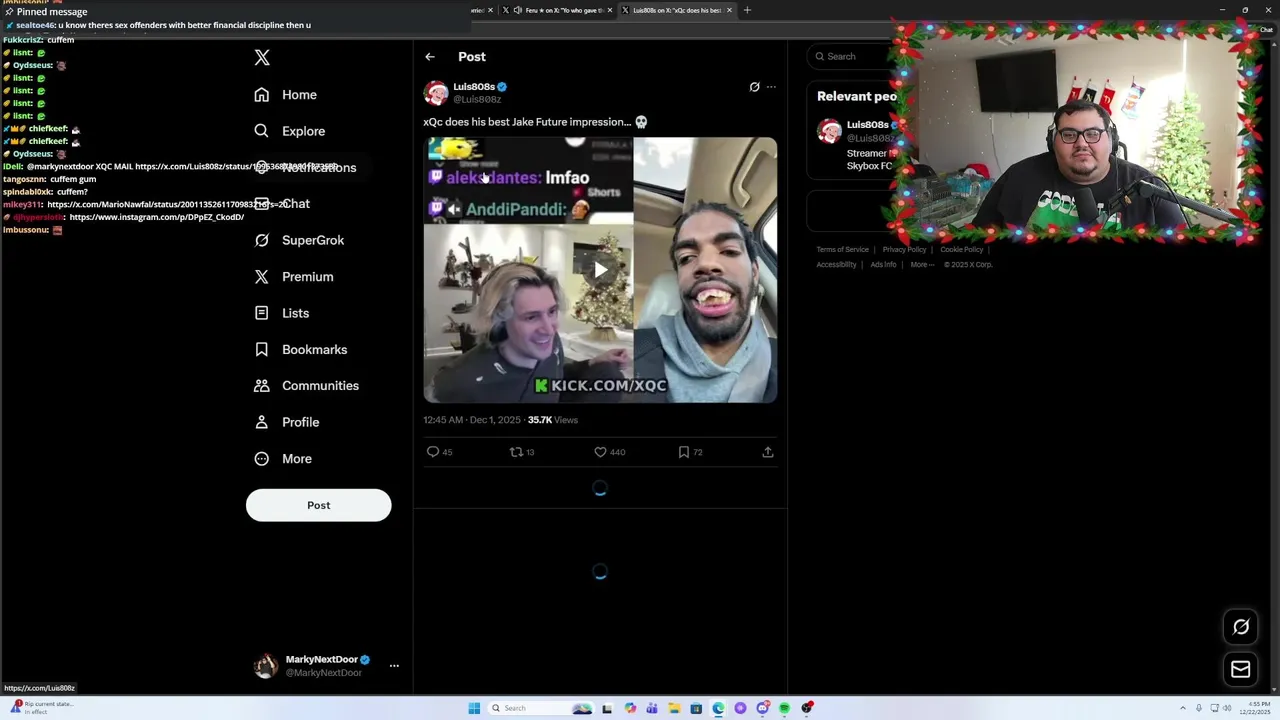Open Cookie Policy footer link
This screenshot has height=720, width=1280.
pos(961,250)
